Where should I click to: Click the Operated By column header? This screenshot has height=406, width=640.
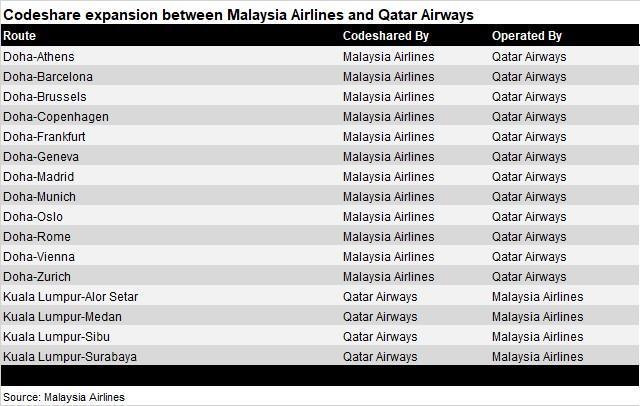[x=527, y=36]
